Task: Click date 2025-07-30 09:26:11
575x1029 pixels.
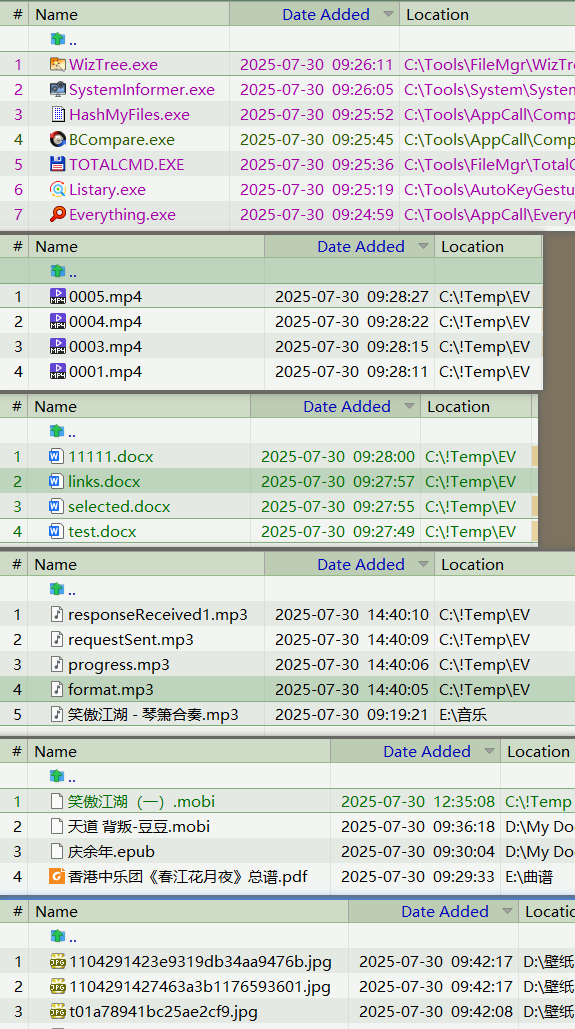Action: tap(317, 64)
